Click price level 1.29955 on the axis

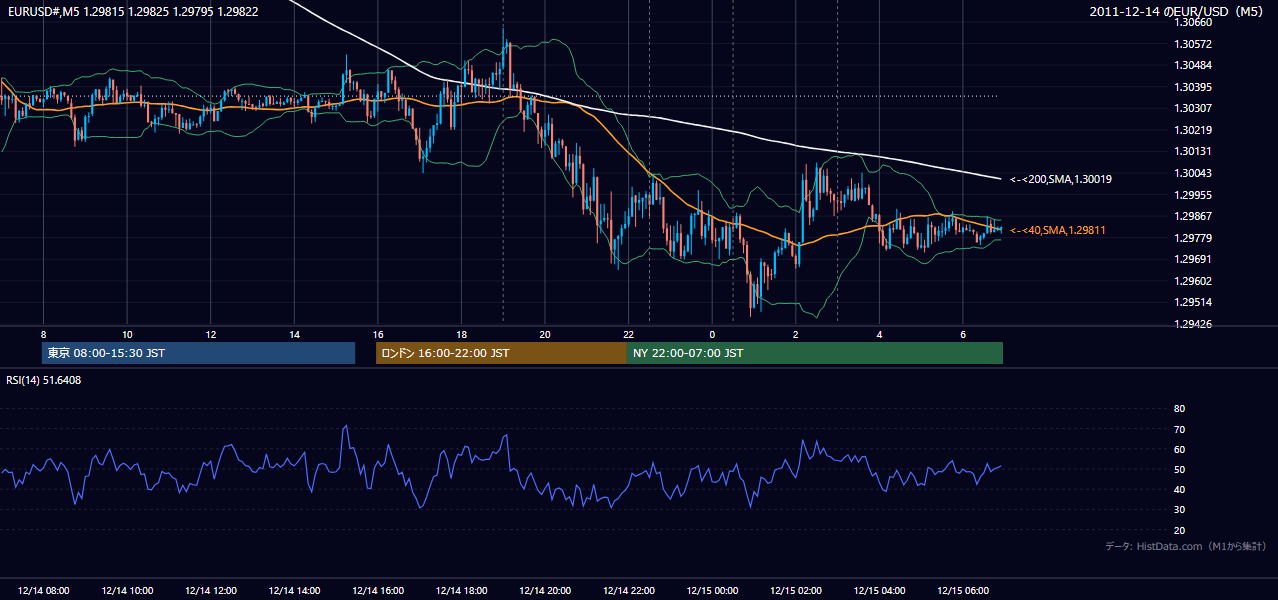[x=1193, y=195]
